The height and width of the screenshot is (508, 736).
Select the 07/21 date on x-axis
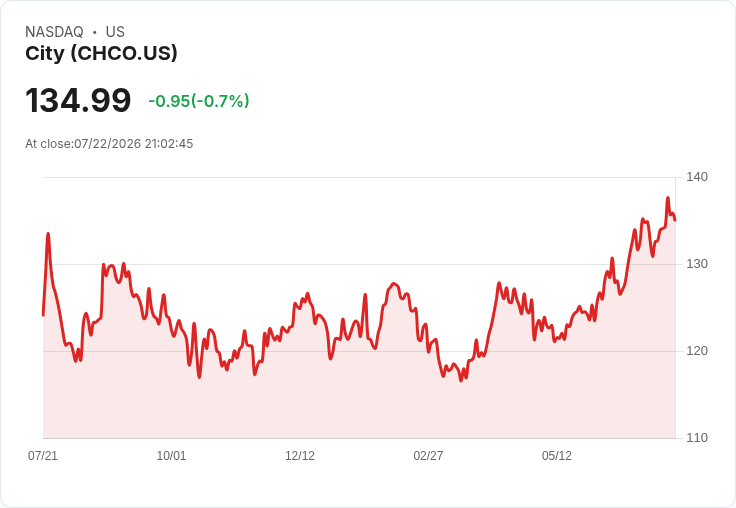point(43,456)
